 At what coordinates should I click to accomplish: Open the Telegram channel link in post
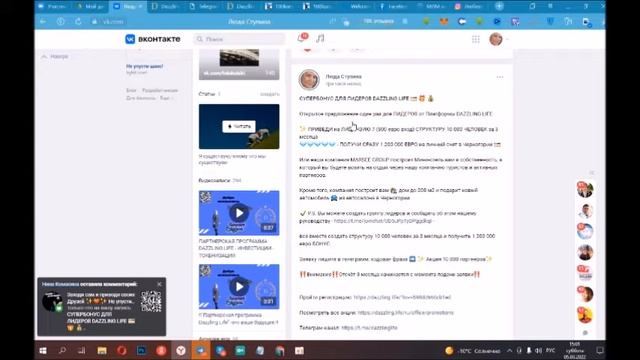369,328
